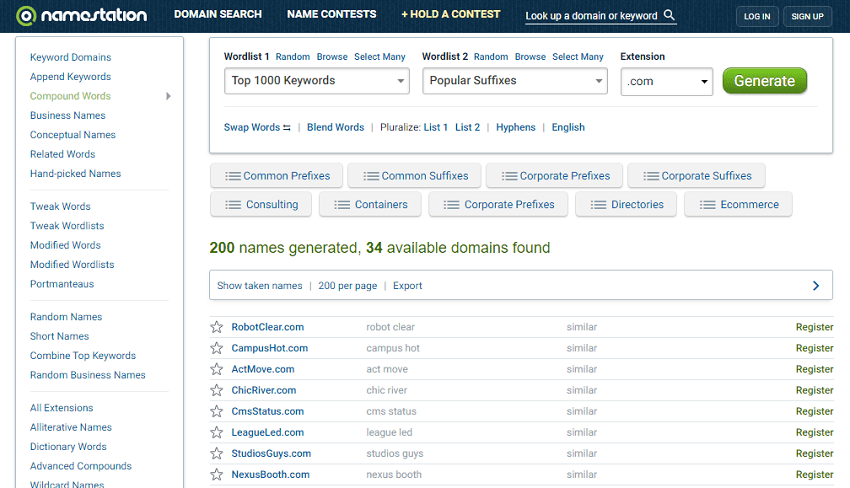
Task: Open Random Business Names in the sidebar
Action: point(88,375)
